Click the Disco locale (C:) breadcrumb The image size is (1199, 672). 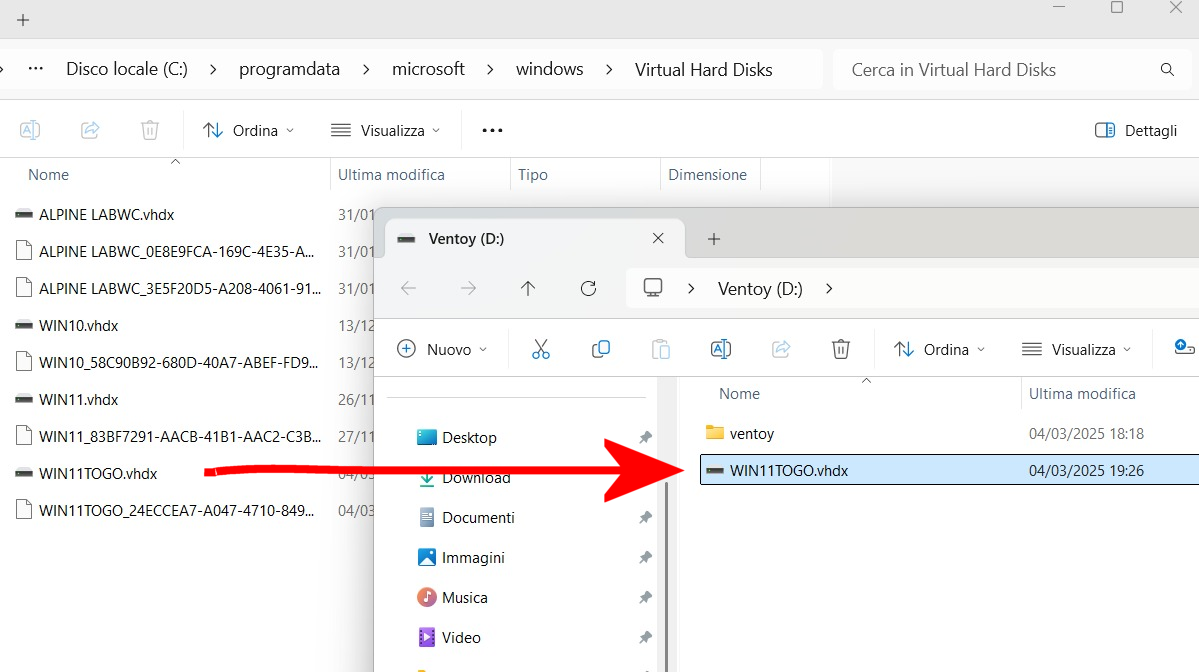(127, 69)
